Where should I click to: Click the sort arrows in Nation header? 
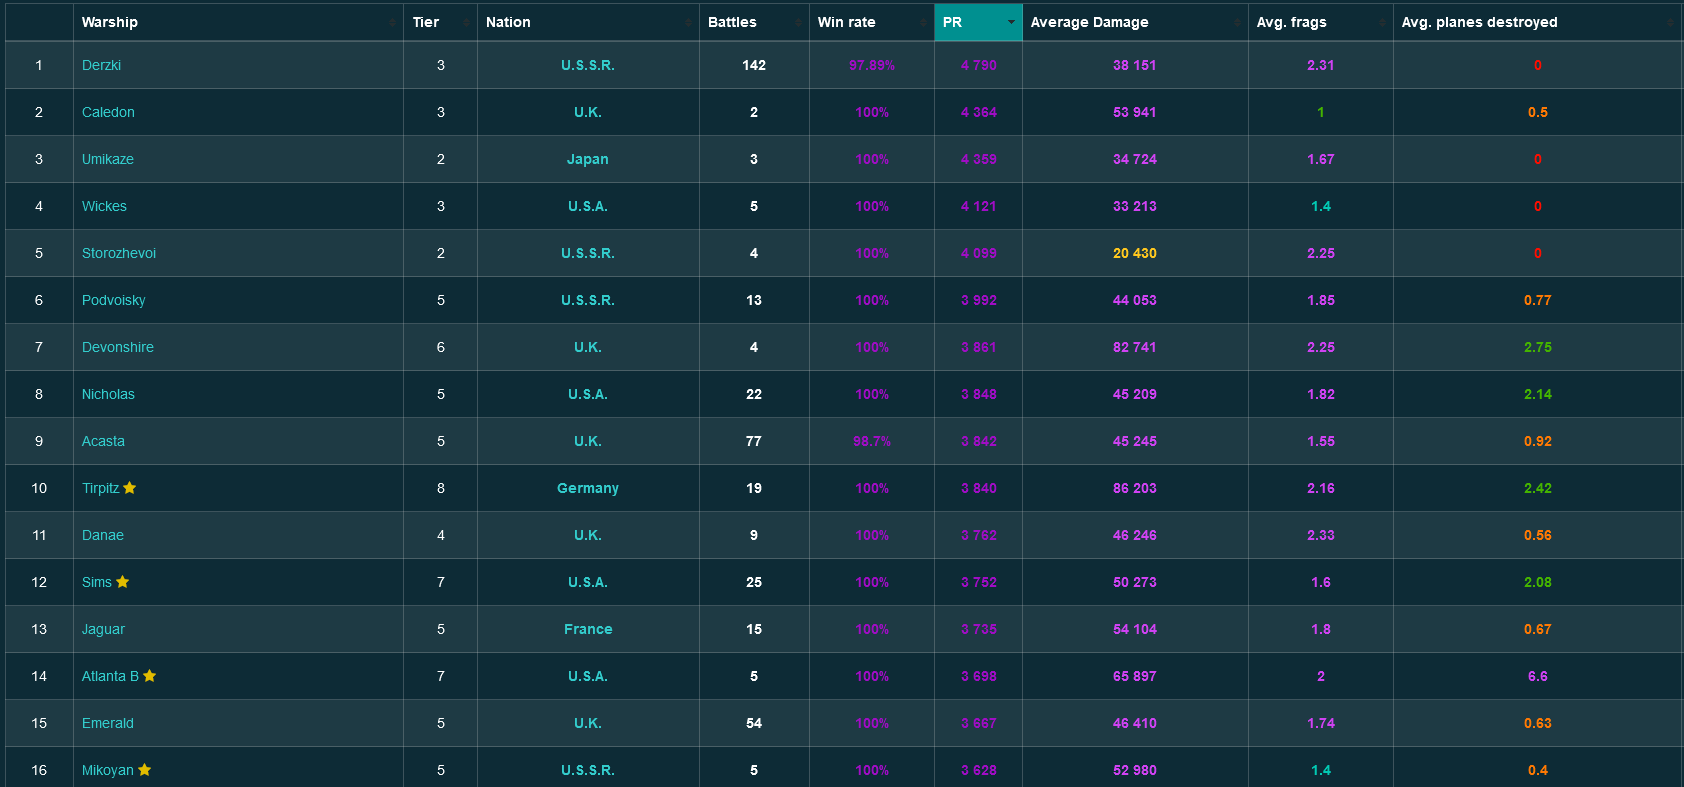pyautogui.click(x=689, y=22)
